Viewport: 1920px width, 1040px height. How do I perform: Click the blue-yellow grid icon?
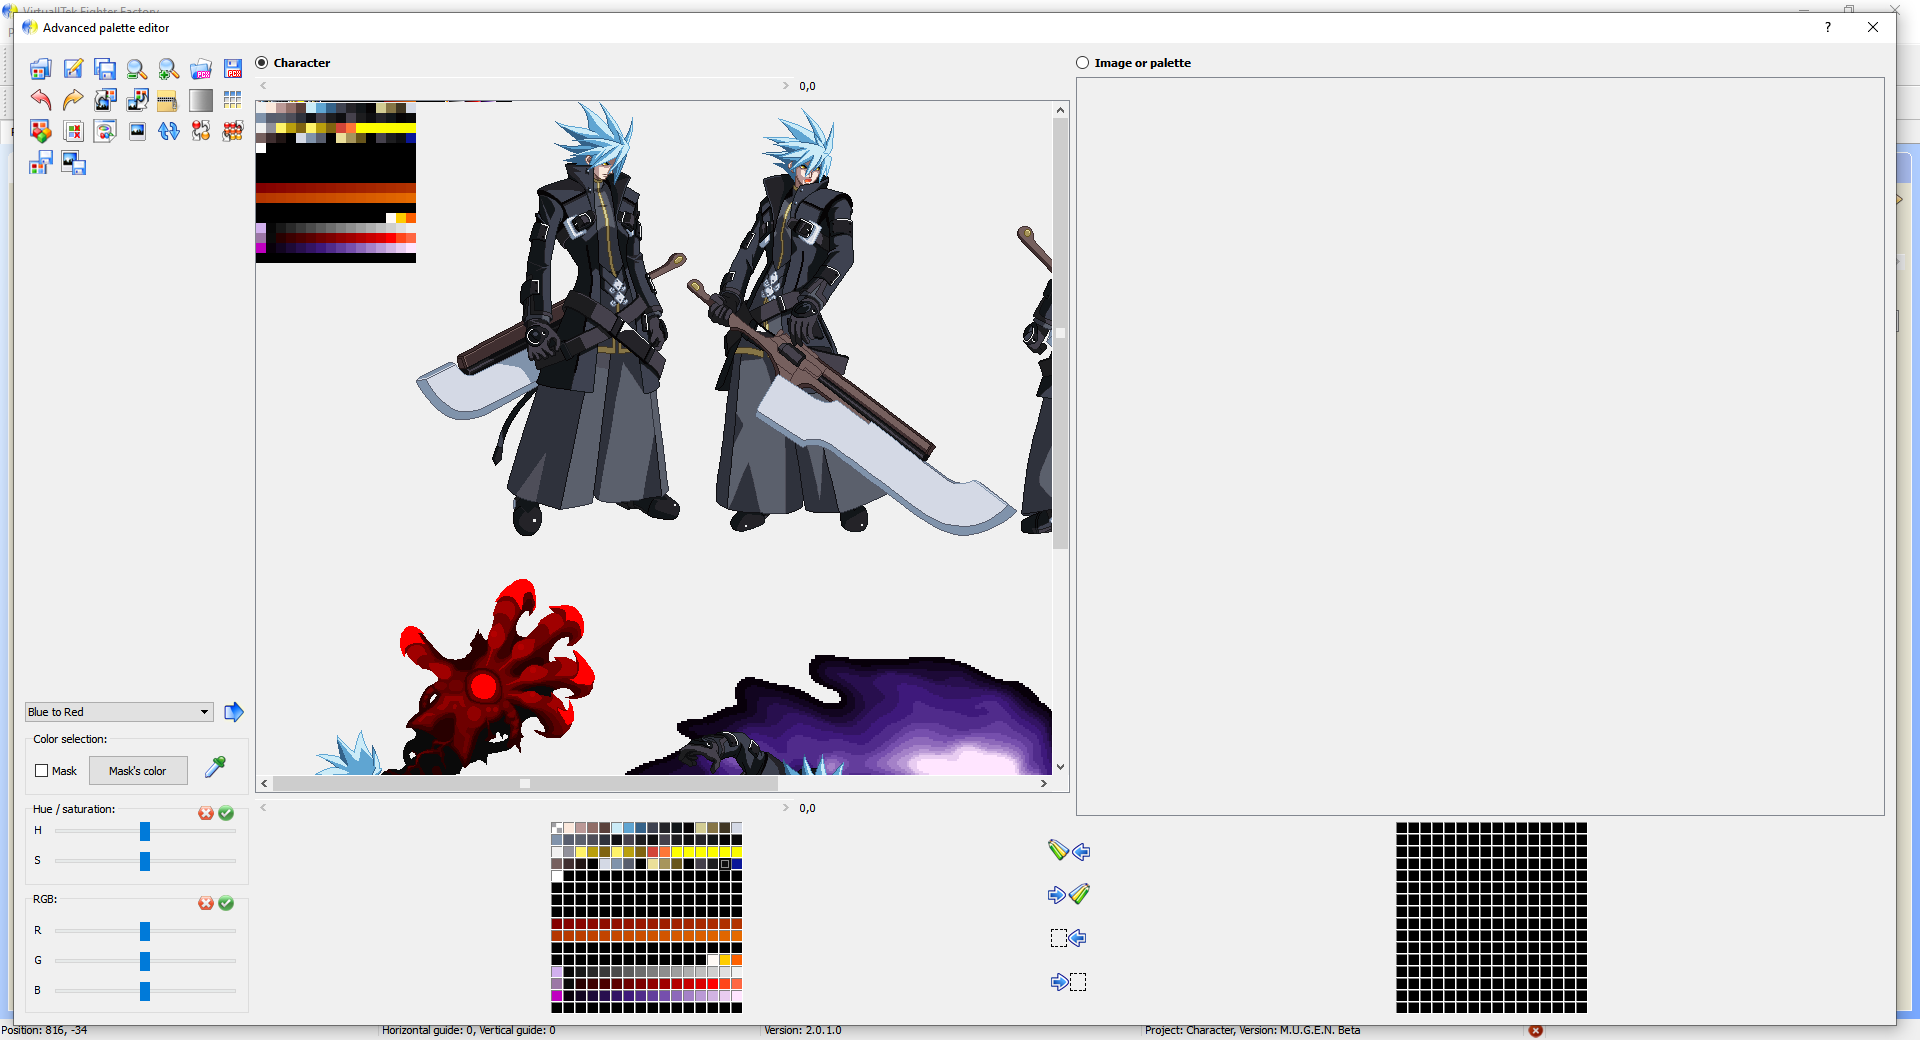[x=233, y=100]
